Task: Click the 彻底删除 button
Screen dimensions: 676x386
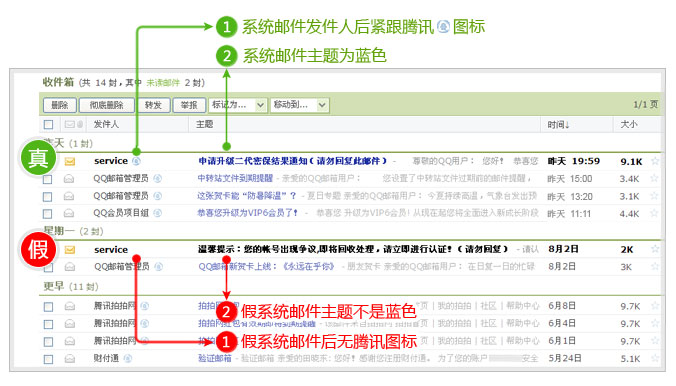Action: [106, 105]
